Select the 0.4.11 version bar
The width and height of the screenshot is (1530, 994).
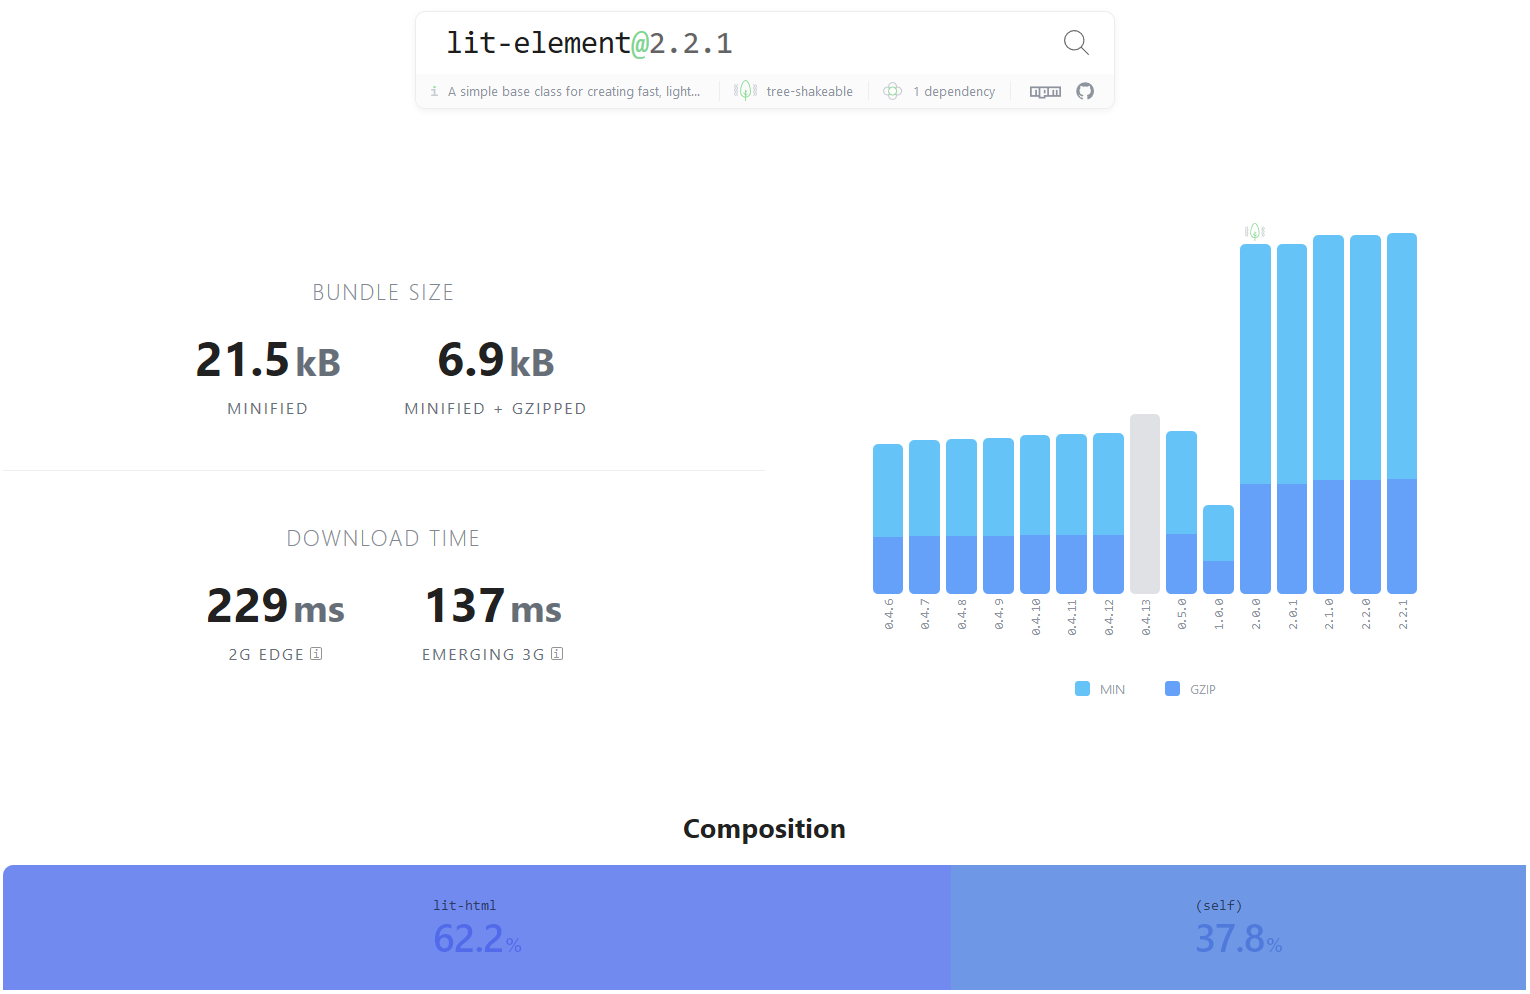coord(1071,514)
